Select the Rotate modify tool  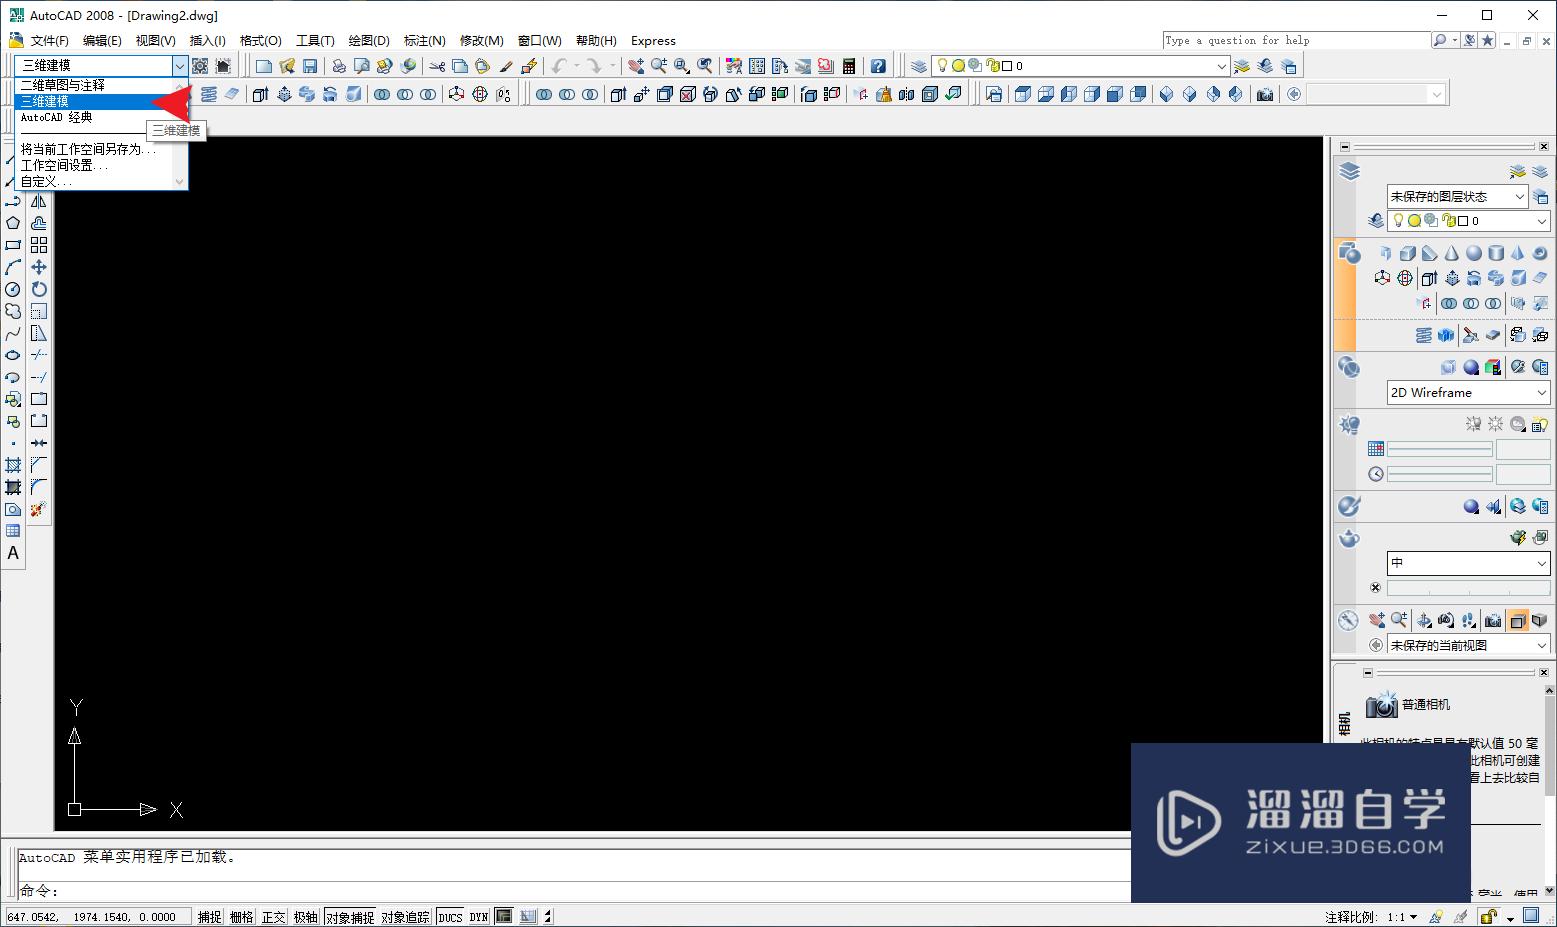[x=39, y=289]
